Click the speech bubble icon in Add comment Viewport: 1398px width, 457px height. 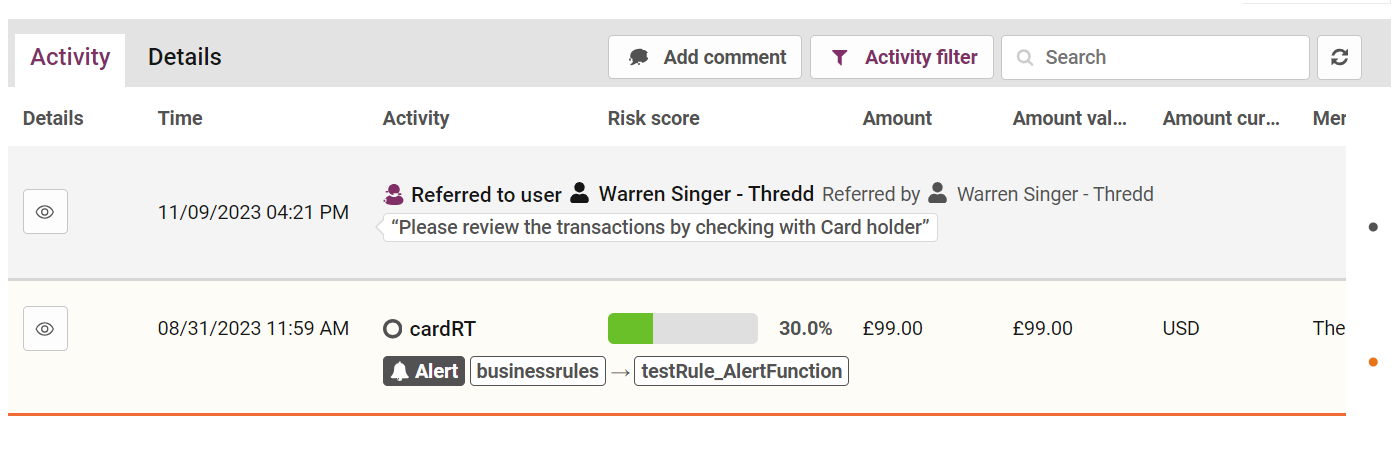638,58
